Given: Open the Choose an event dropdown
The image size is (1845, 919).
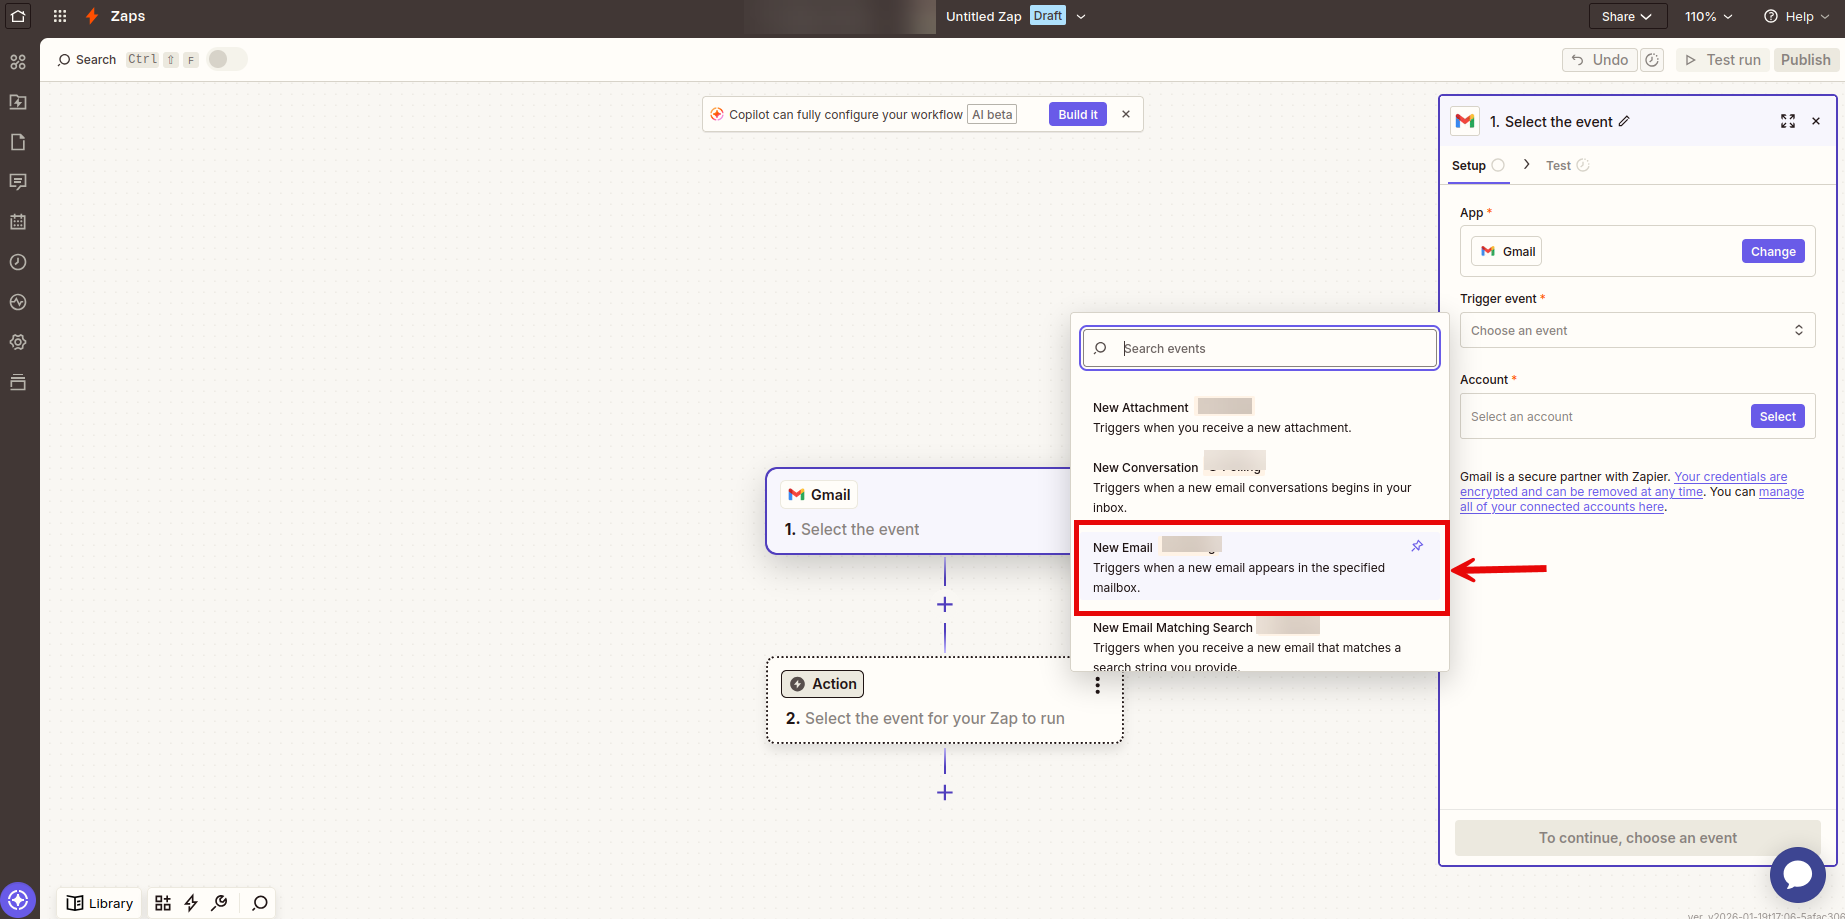Looking at the screenshot, I should pyautogui.click(x=1637, y=330).
